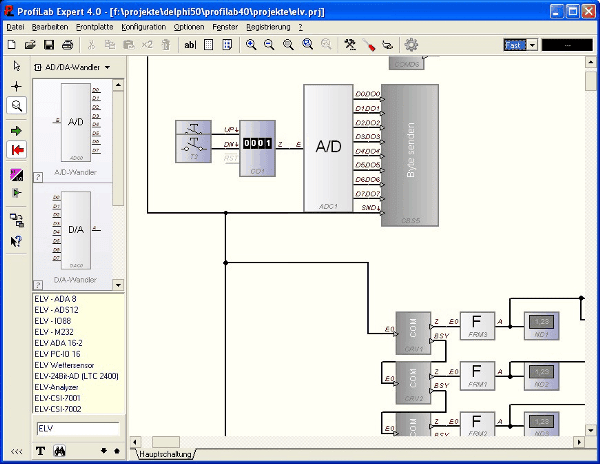The height and width of the screenshot is (464, 600).
Task: Open the Konfiguration menu
Action: point(143,27)
